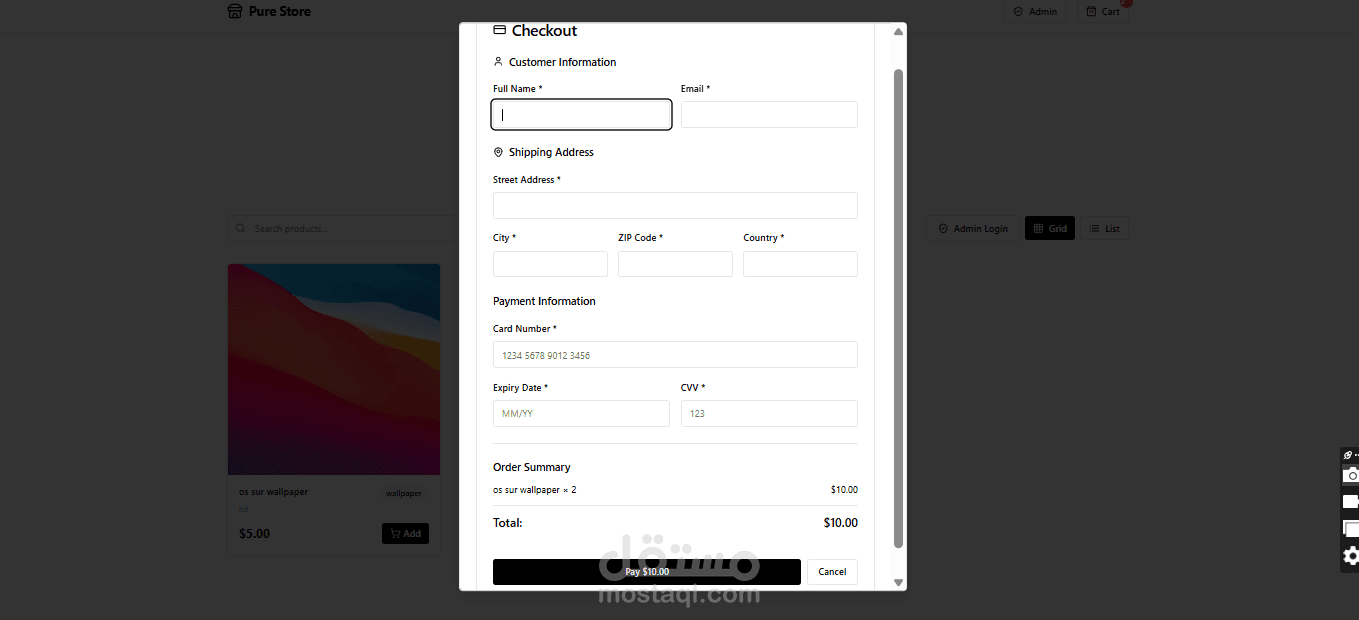
Task: Focus the Expiry Date MM/YY field
Action: [x=581, y=414]
